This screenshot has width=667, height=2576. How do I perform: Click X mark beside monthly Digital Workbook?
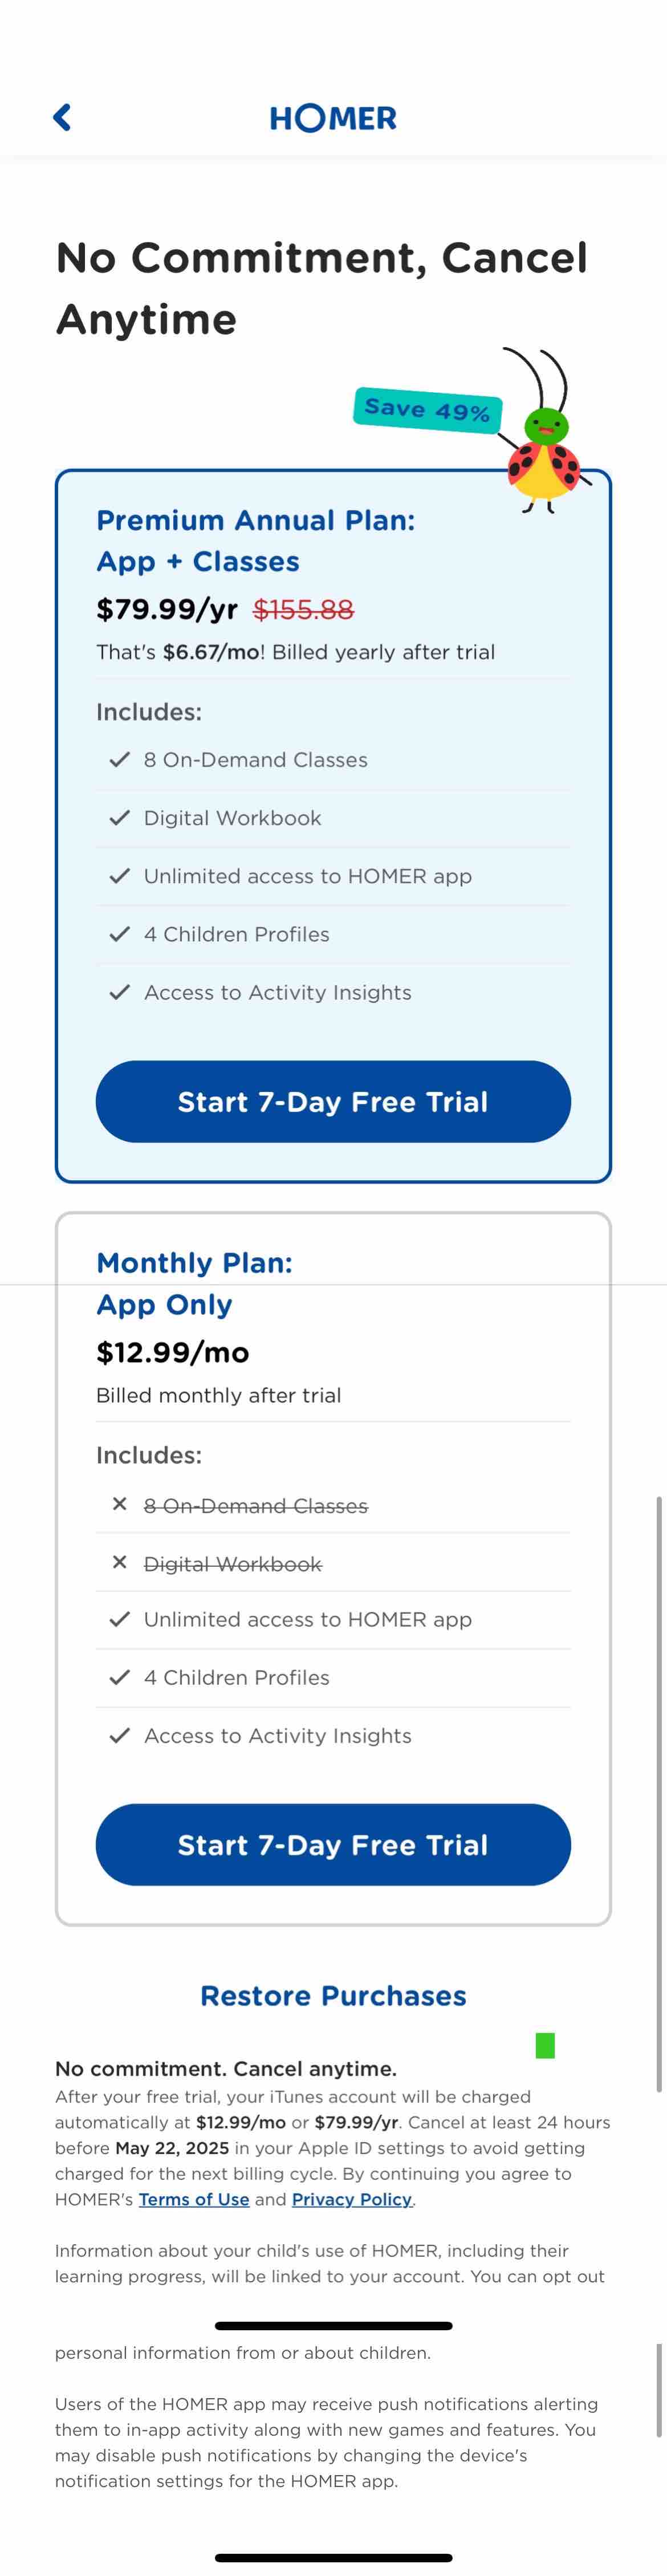120,1561
